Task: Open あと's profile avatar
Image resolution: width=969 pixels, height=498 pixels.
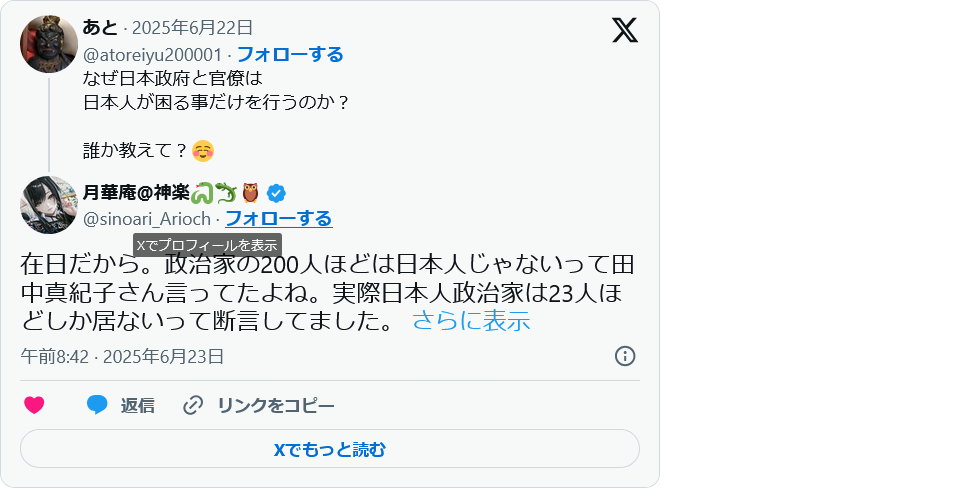Action: coord(49,44)
